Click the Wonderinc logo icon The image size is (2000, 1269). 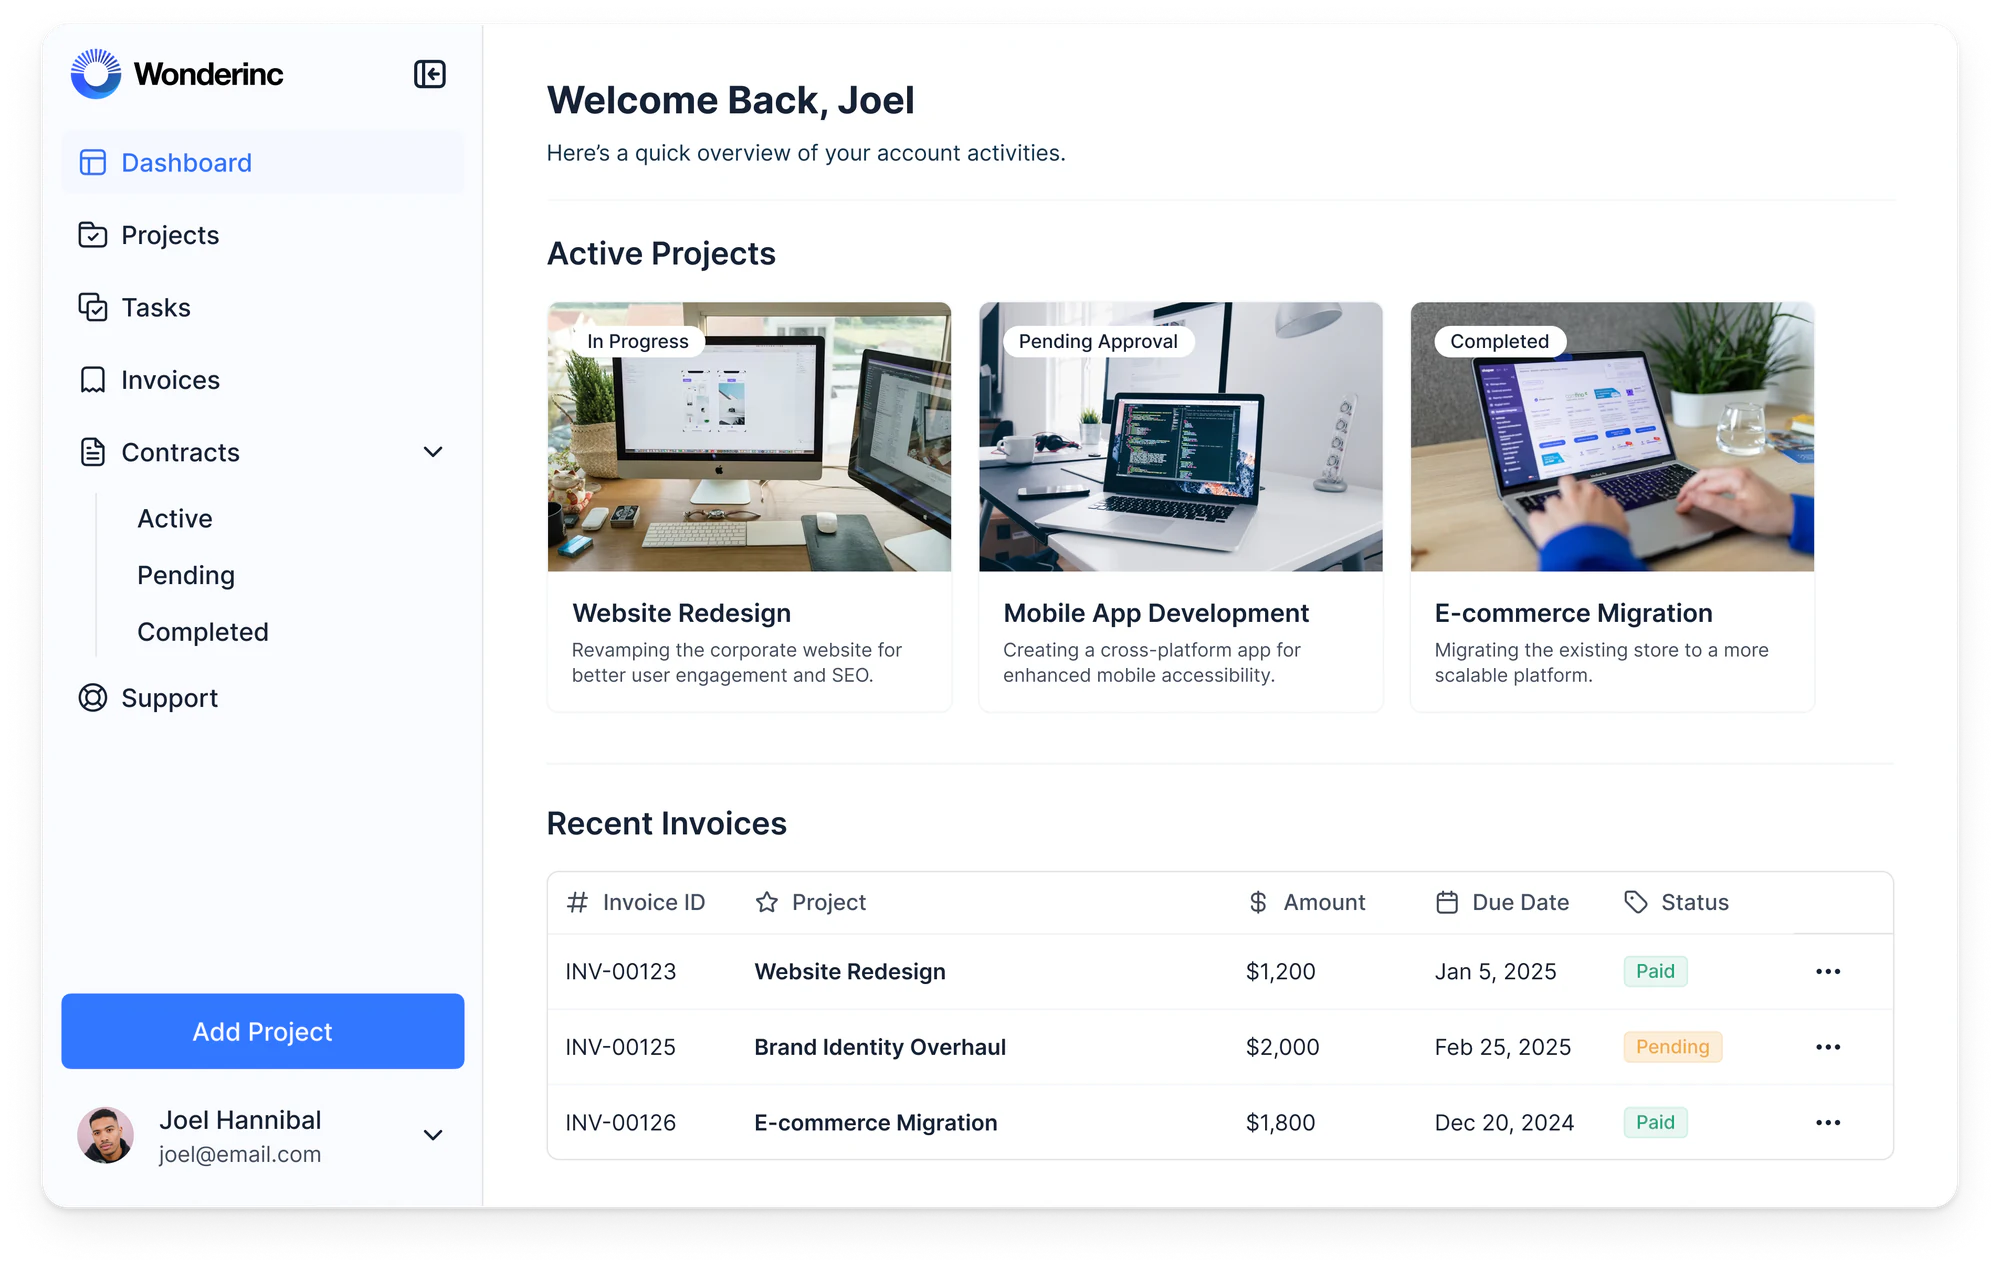[x=96, y=74]
